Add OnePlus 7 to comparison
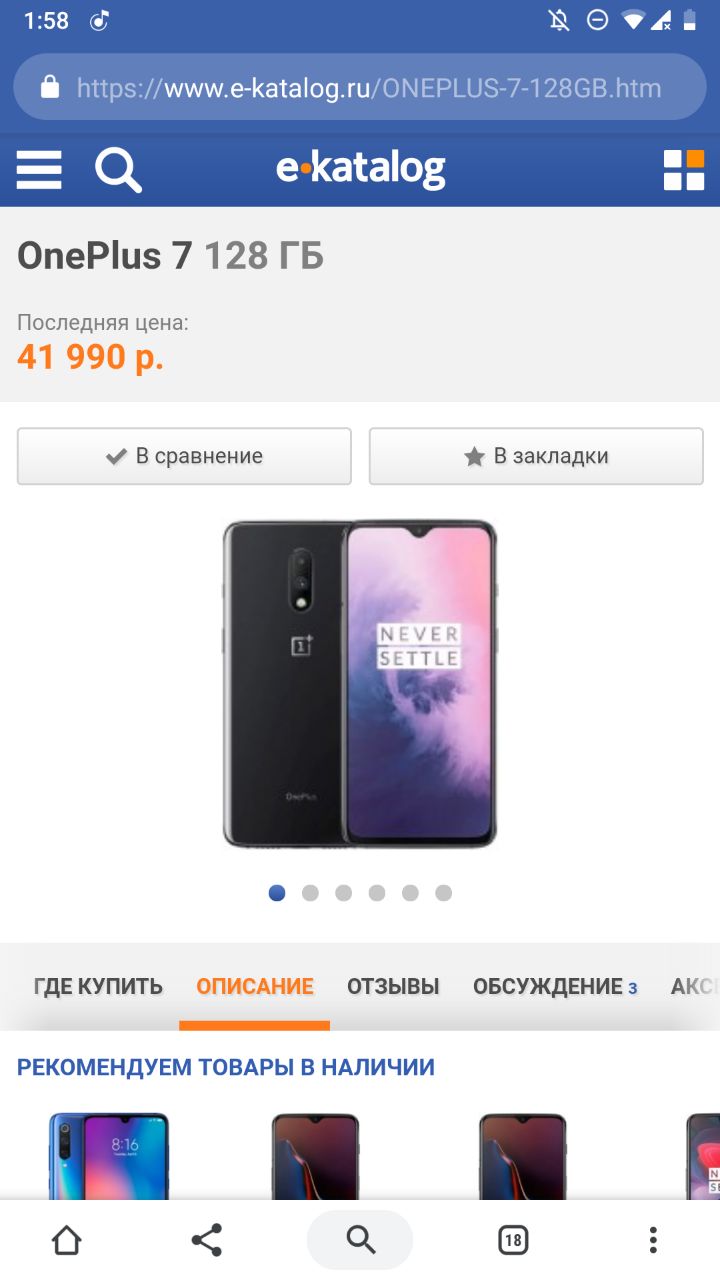720x1280 pixels. [x=184, y=456]
